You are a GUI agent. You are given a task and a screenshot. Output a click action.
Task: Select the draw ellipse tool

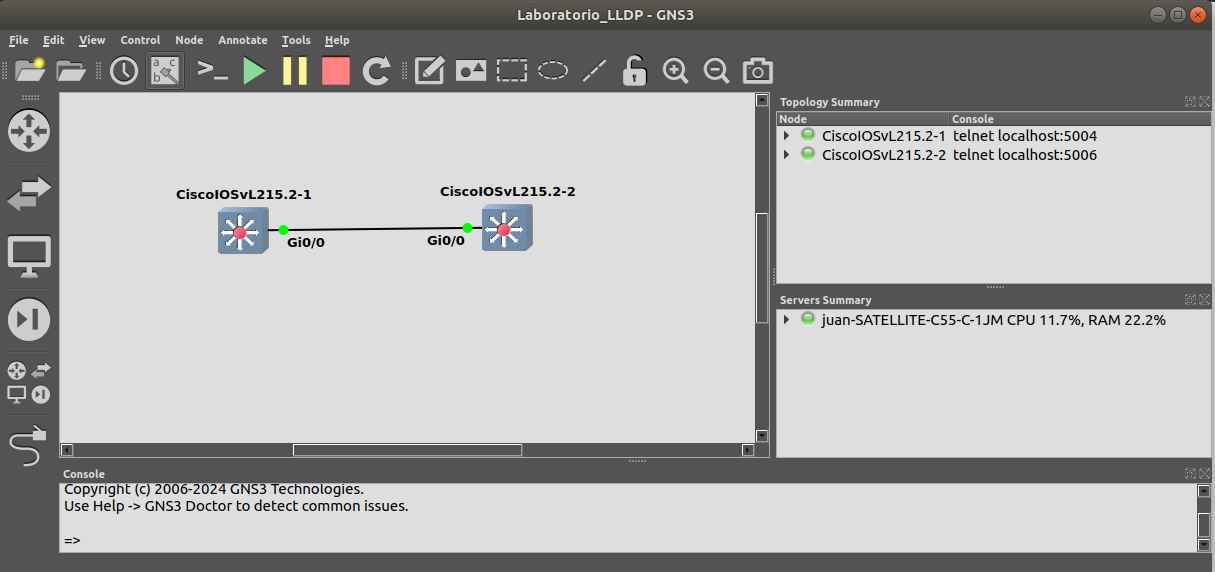point(553,70)
